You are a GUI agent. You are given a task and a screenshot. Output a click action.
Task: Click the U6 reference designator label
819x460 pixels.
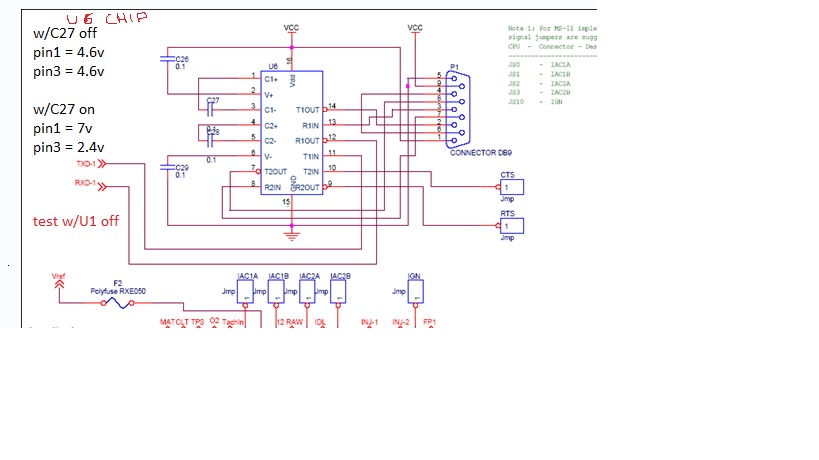coord(273,66)
